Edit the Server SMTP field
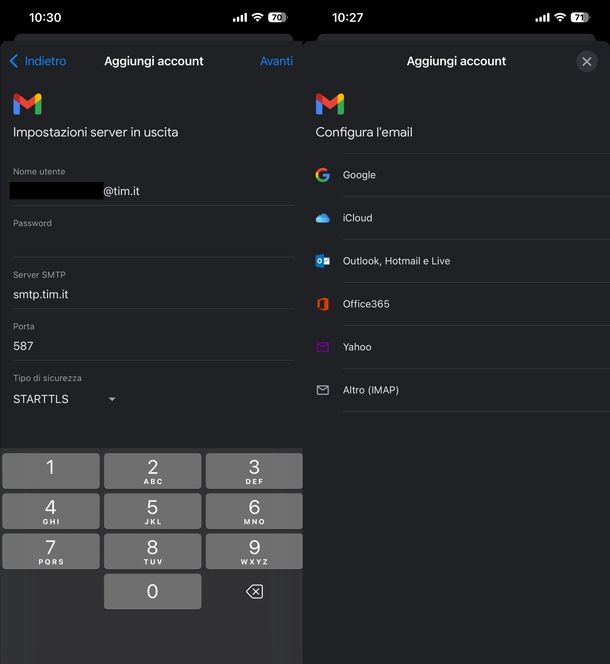Viewport: 610px width, 664px height. [x=153, y=294]
